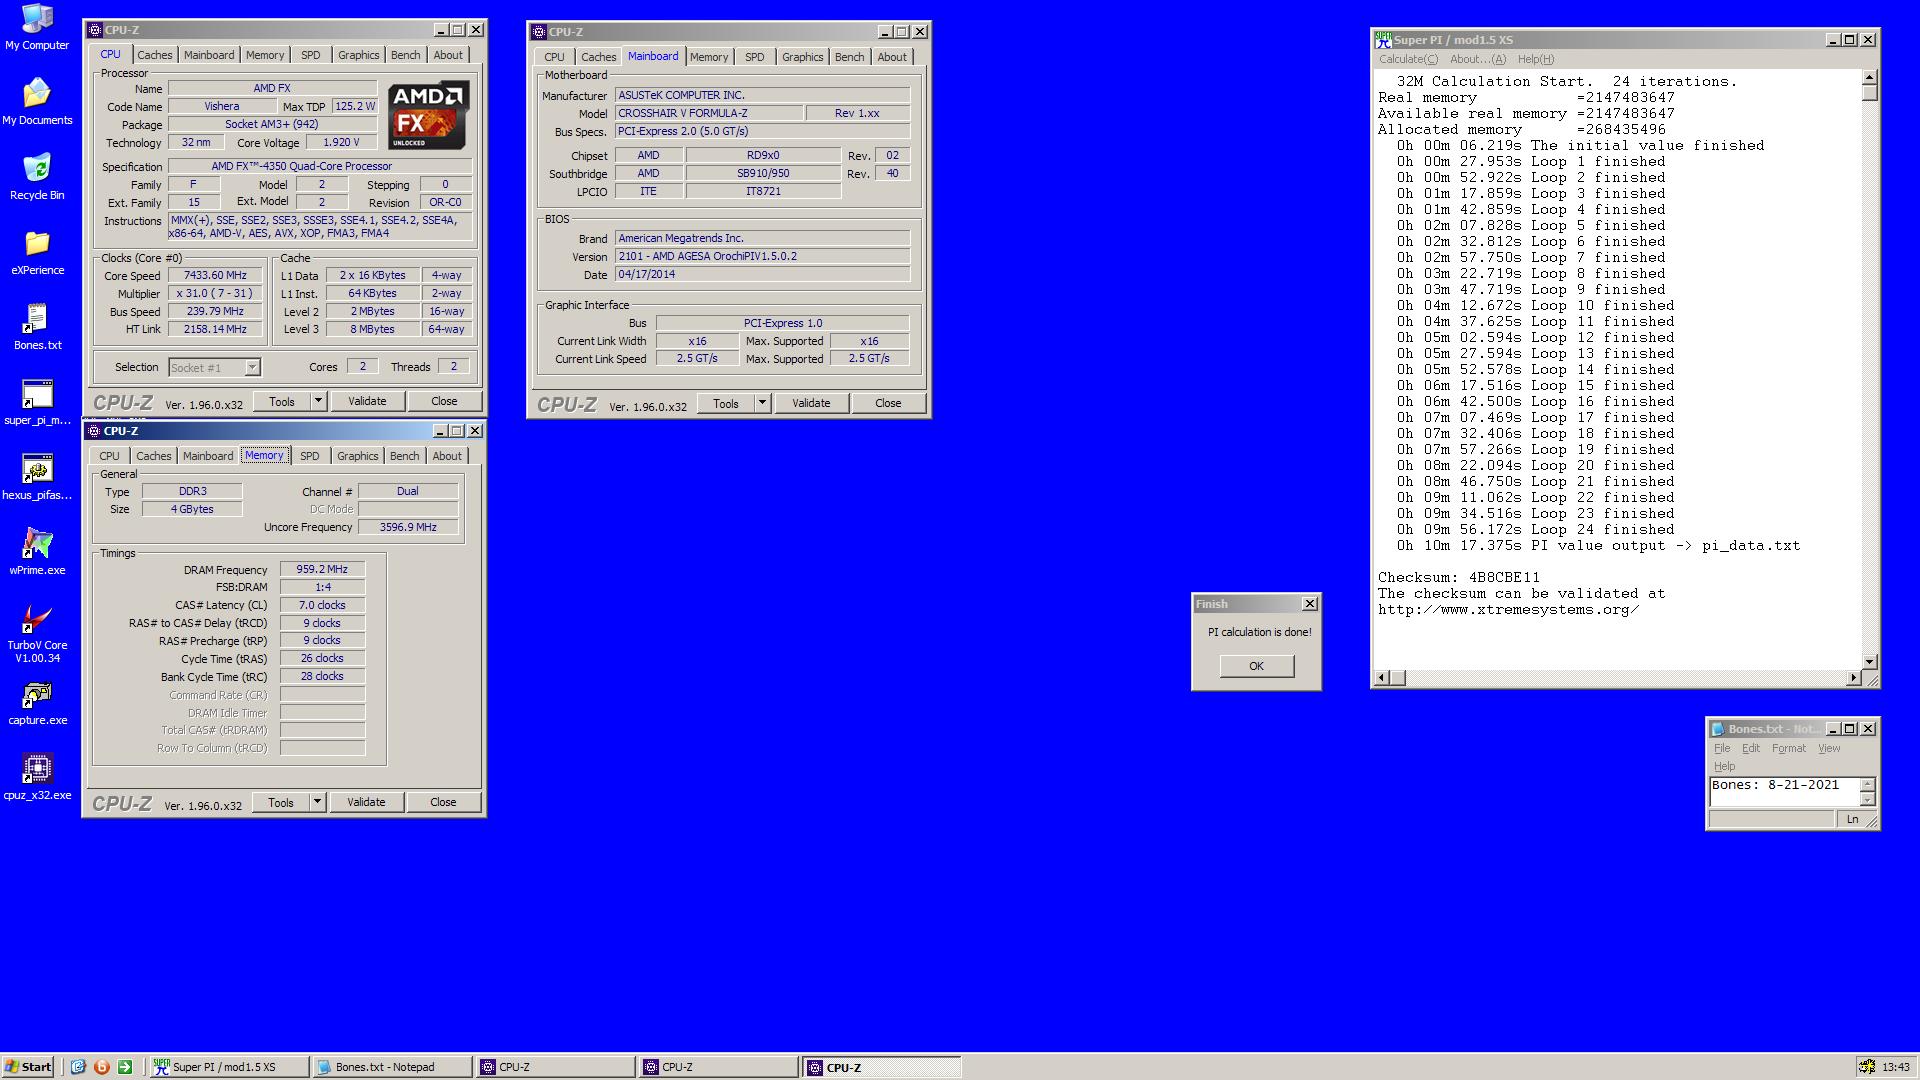Open SPD tab in the Mainboard window

755,57
